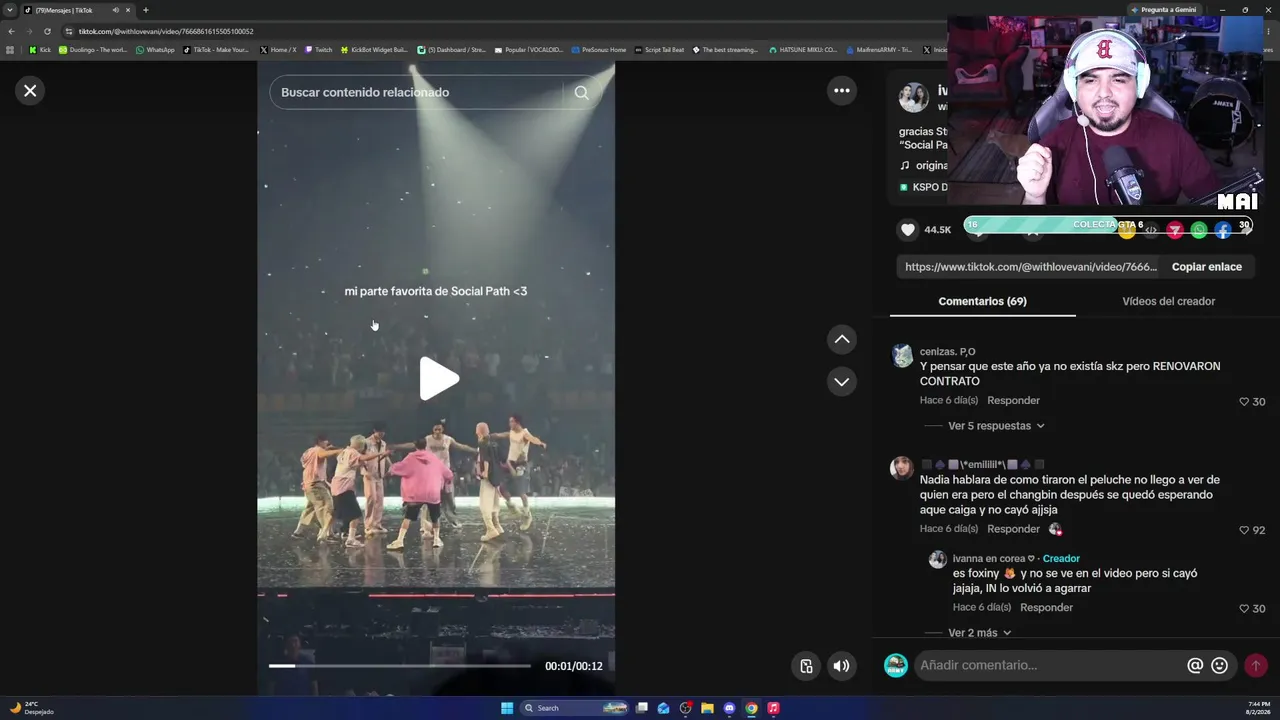Go back in browser history
The width and height of the screenshot is (1280, 720).
pyautogui.click(x=11, y=31)
